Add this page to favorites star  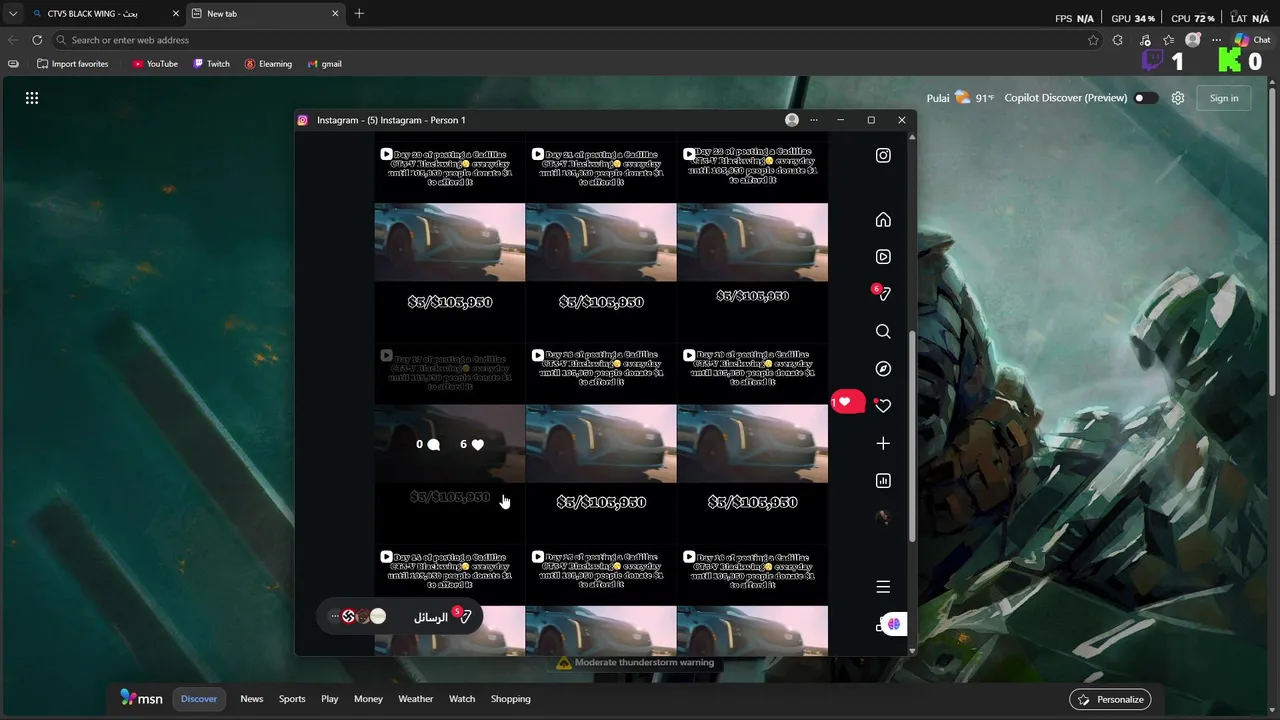coord(1093,40)
